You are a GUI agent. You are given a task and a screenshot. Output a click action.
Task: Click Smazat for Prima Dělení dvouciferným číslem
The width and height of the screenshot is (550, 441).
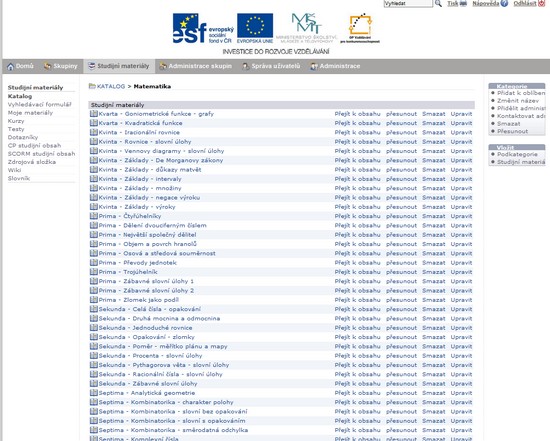434,225
